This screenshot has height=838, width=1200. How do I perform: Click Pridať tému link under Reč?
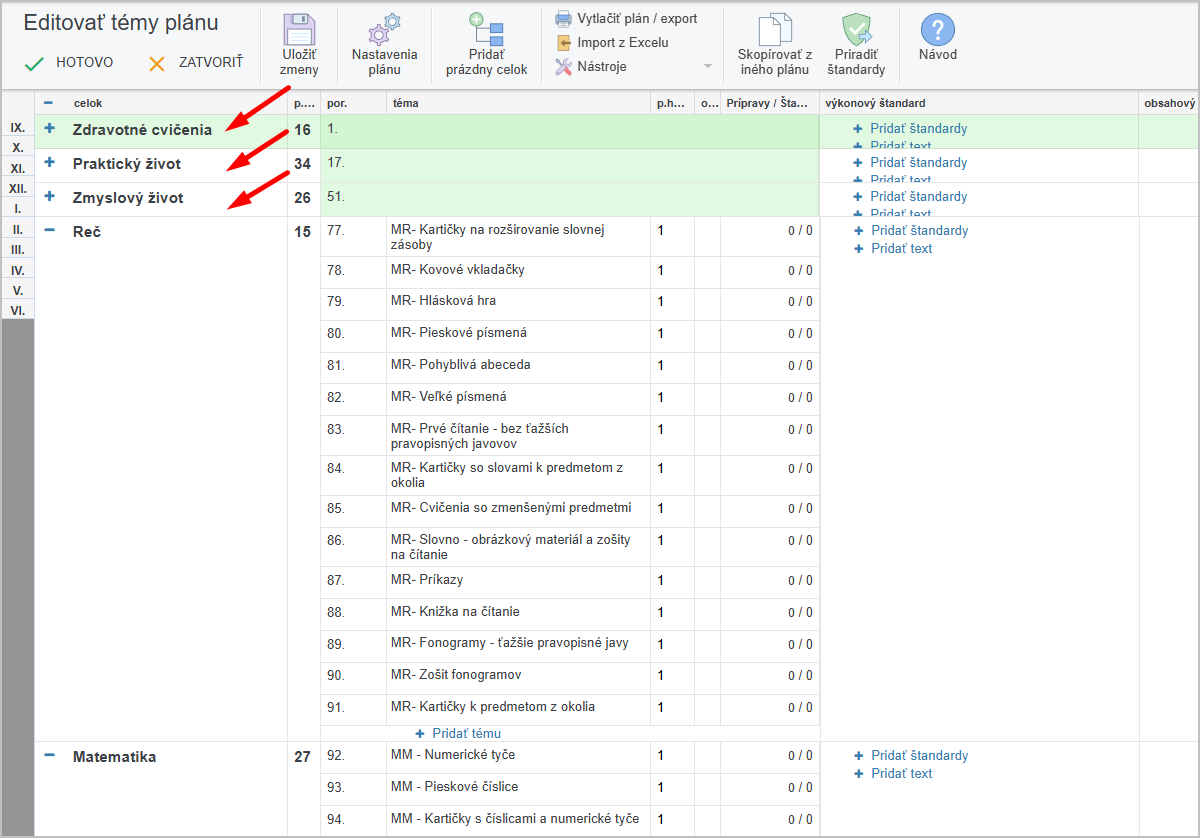[x=467, y=734]
